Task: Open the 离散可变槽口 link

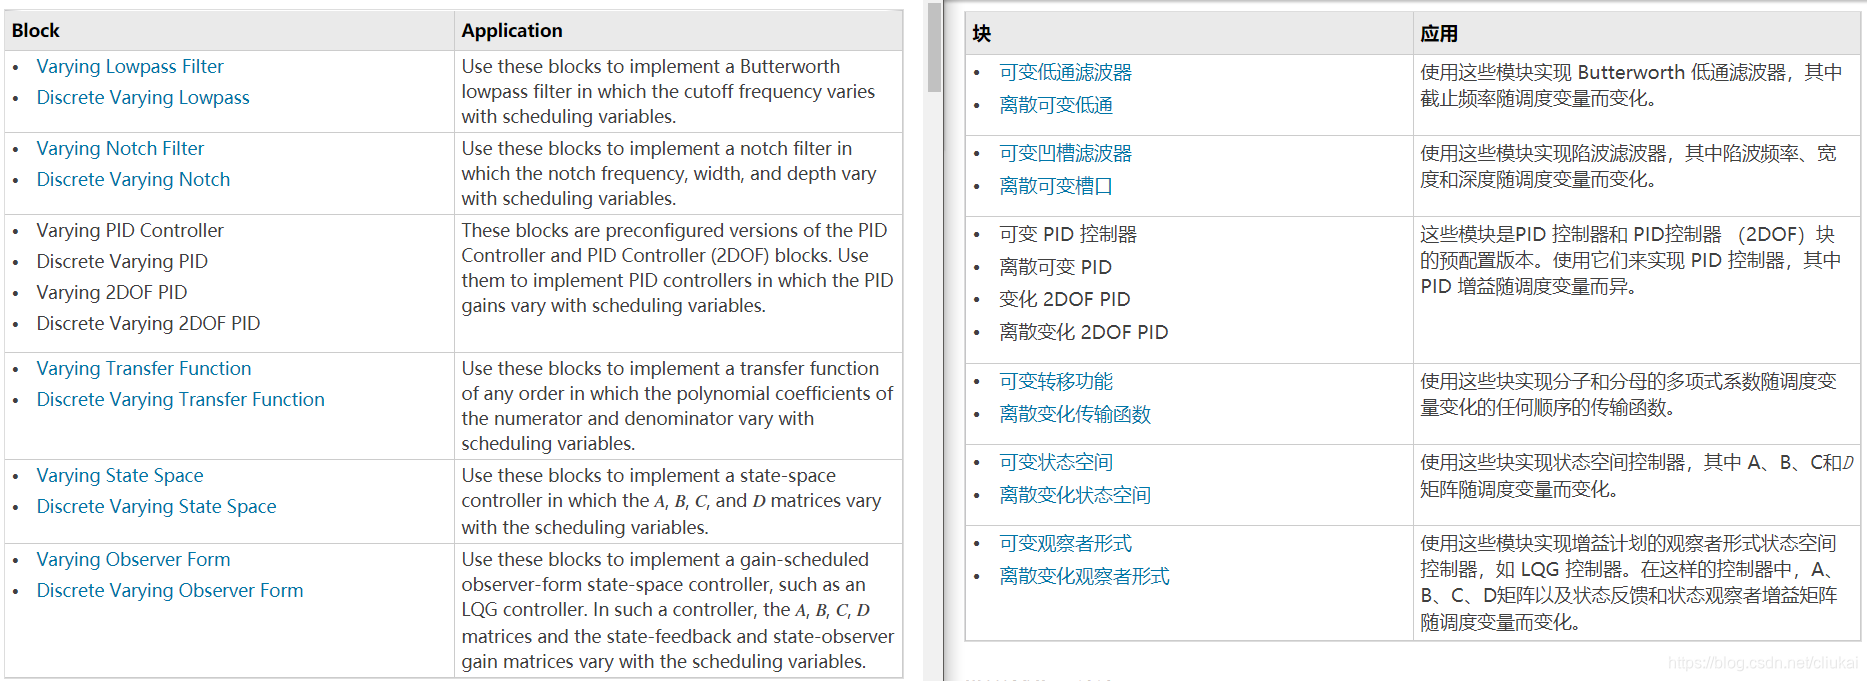Action: 1056,187
